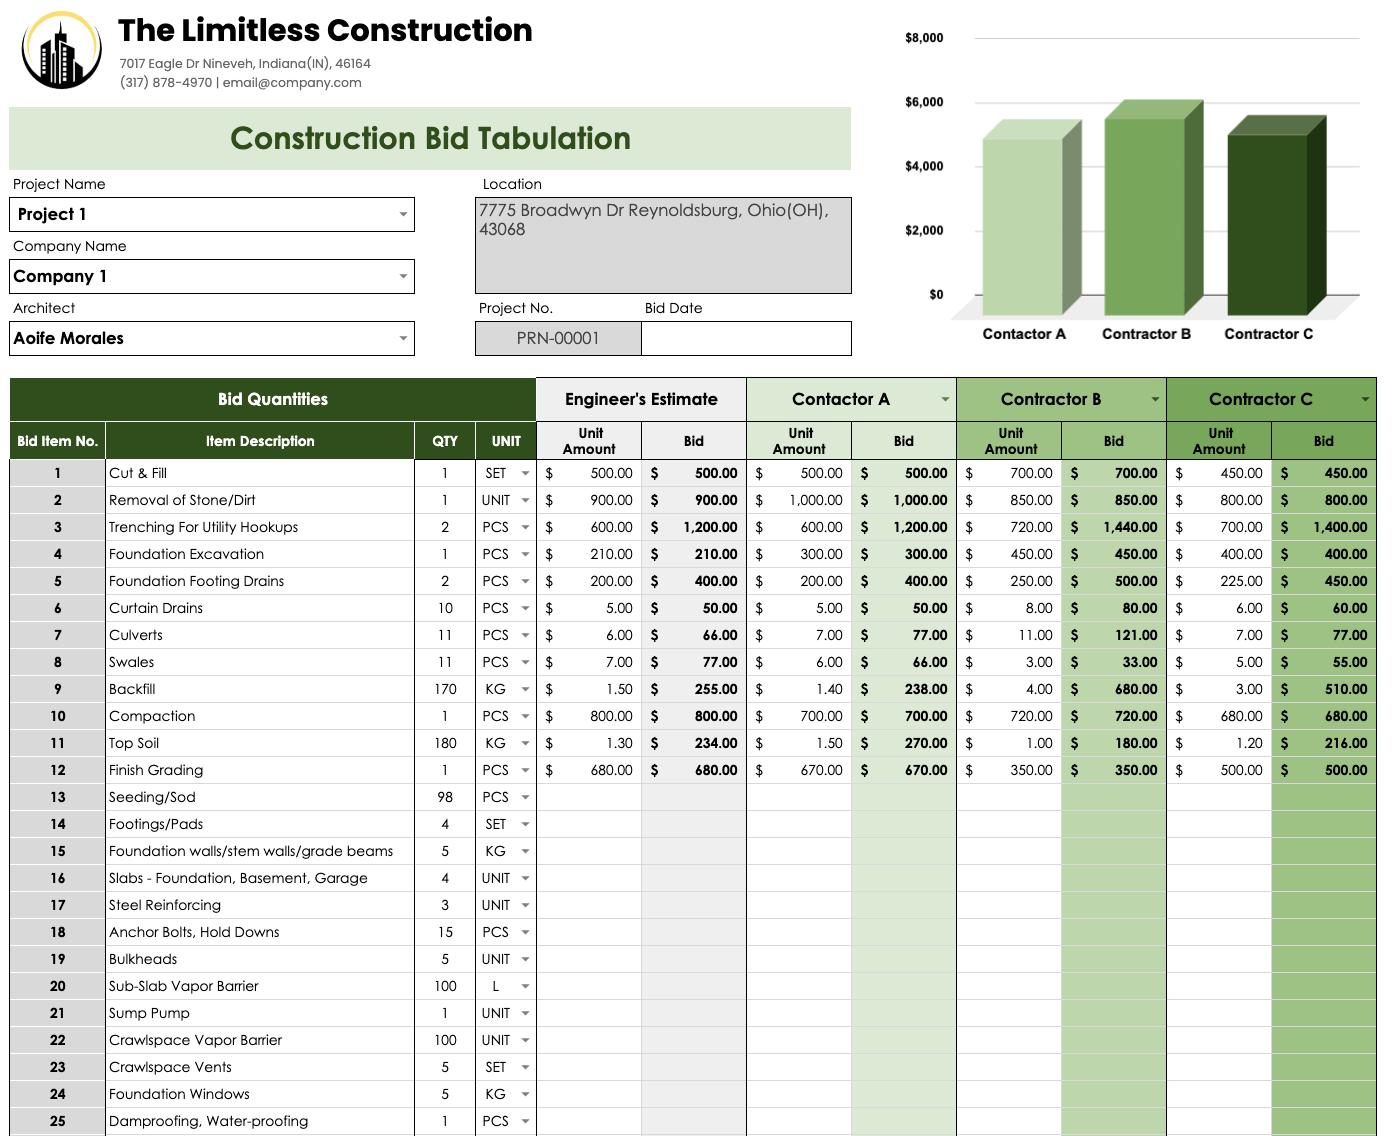Open the Contractor C column header dropdown
Viewport: 1392px width, 1136px height.
pos(1365,400)
